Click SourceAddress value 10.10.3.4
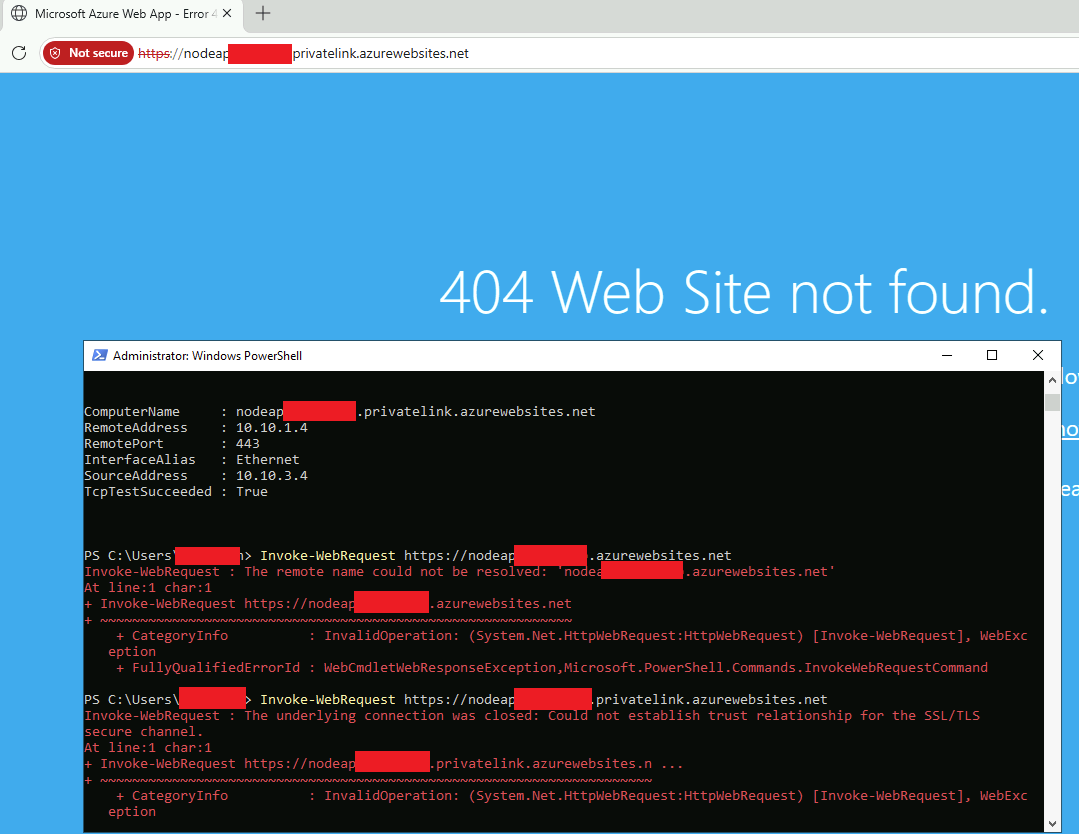 [x=272, y=475]
